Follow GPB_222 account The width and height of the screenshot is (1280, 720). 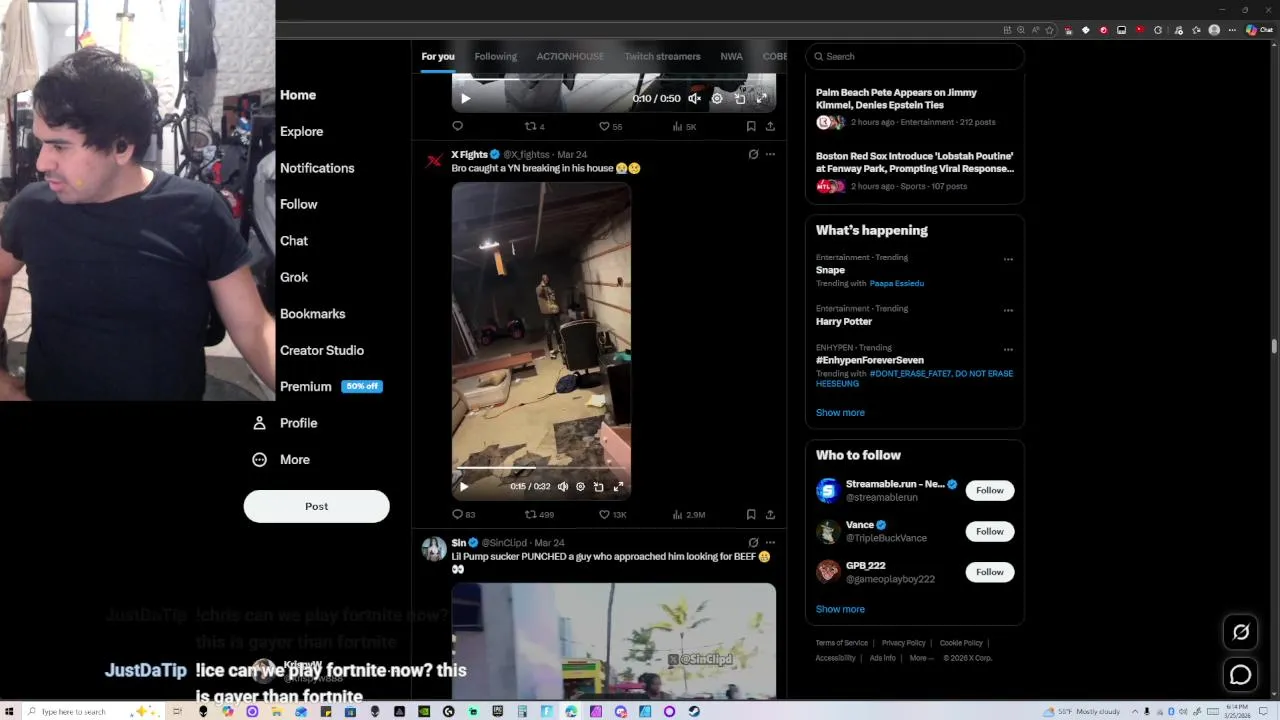[x=989, y=572]
